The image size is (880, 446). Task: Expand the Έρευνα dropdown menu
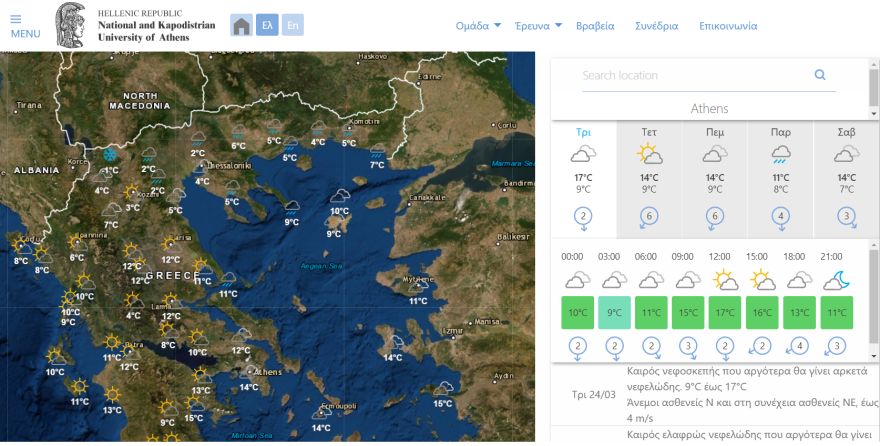(x=538, y=26)
